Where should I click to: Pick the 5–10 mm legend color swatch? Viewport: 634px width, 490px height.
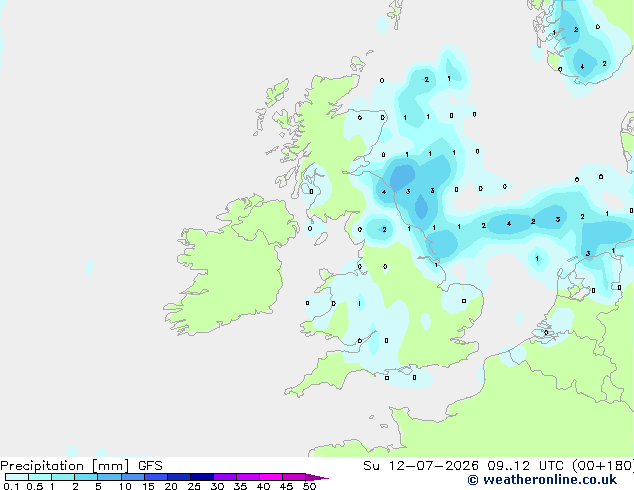coord(109,477)
